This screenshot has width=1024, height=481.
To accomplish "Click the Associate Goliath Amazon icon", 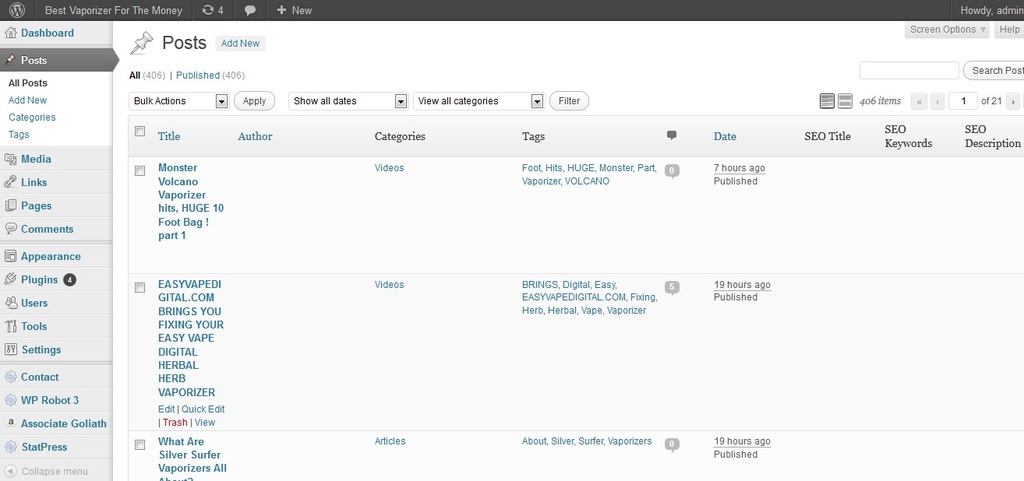I will (x=10, y=424).
